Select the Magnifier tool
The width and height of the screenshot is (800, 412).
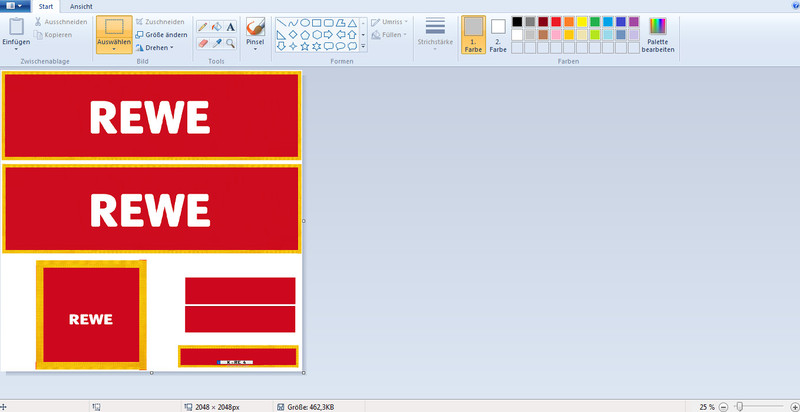click(231, 43)
